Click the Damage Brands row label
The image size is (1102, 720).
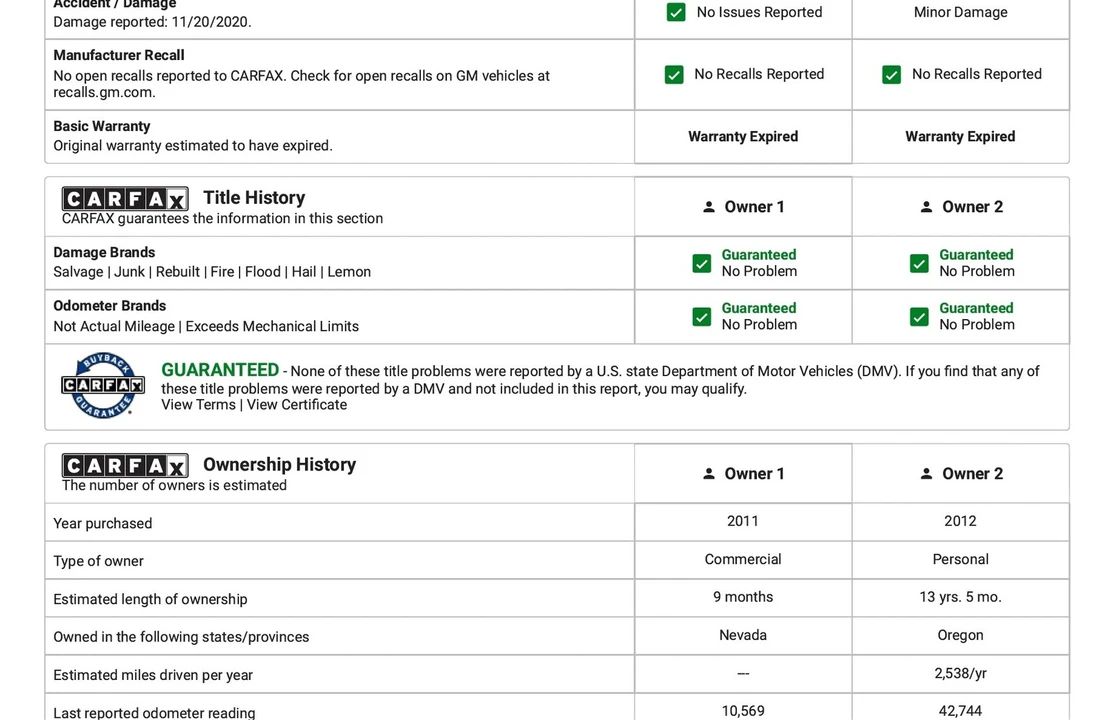pyautogui.click(x=104, y=252)
